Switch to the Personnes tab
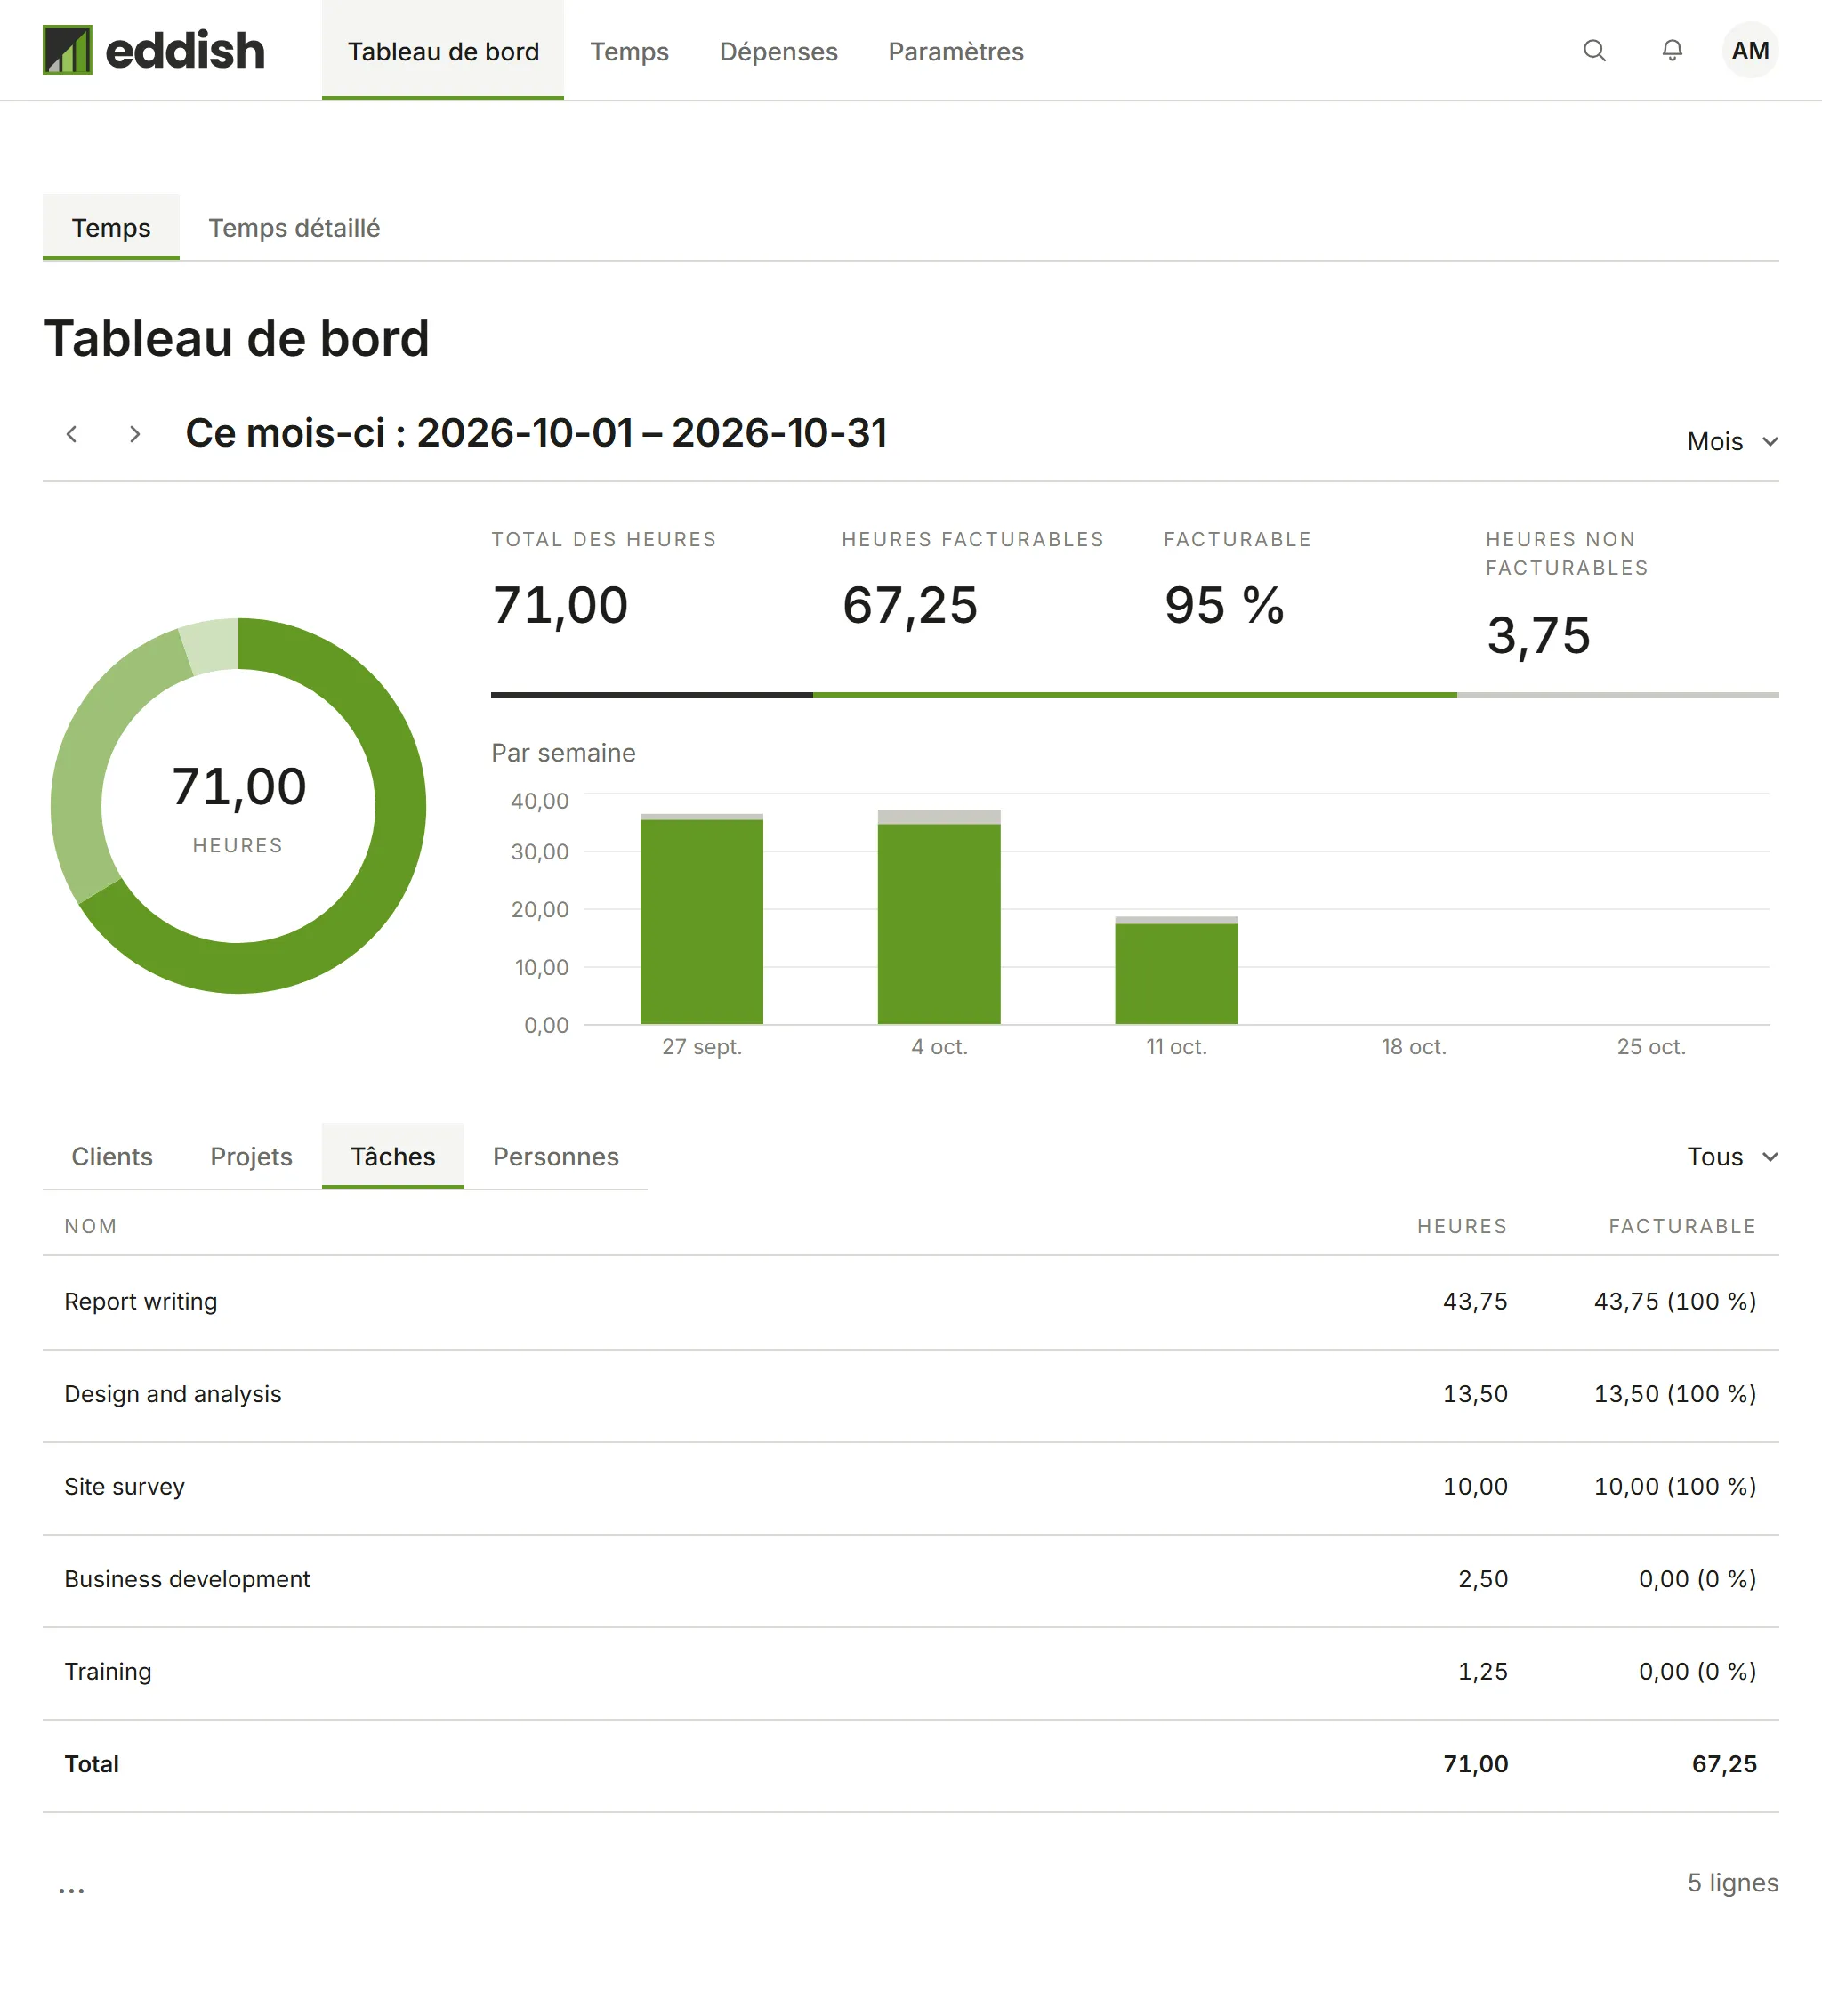This screenshot has height=2016, width=1822. point(555,1156)
